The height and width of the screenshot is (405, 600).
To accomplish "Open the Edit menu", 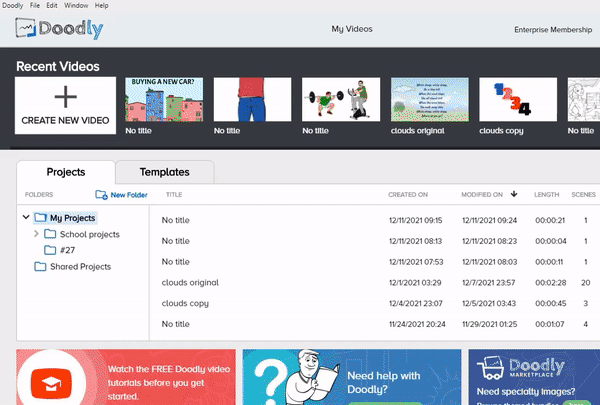I will click(52, 5).
